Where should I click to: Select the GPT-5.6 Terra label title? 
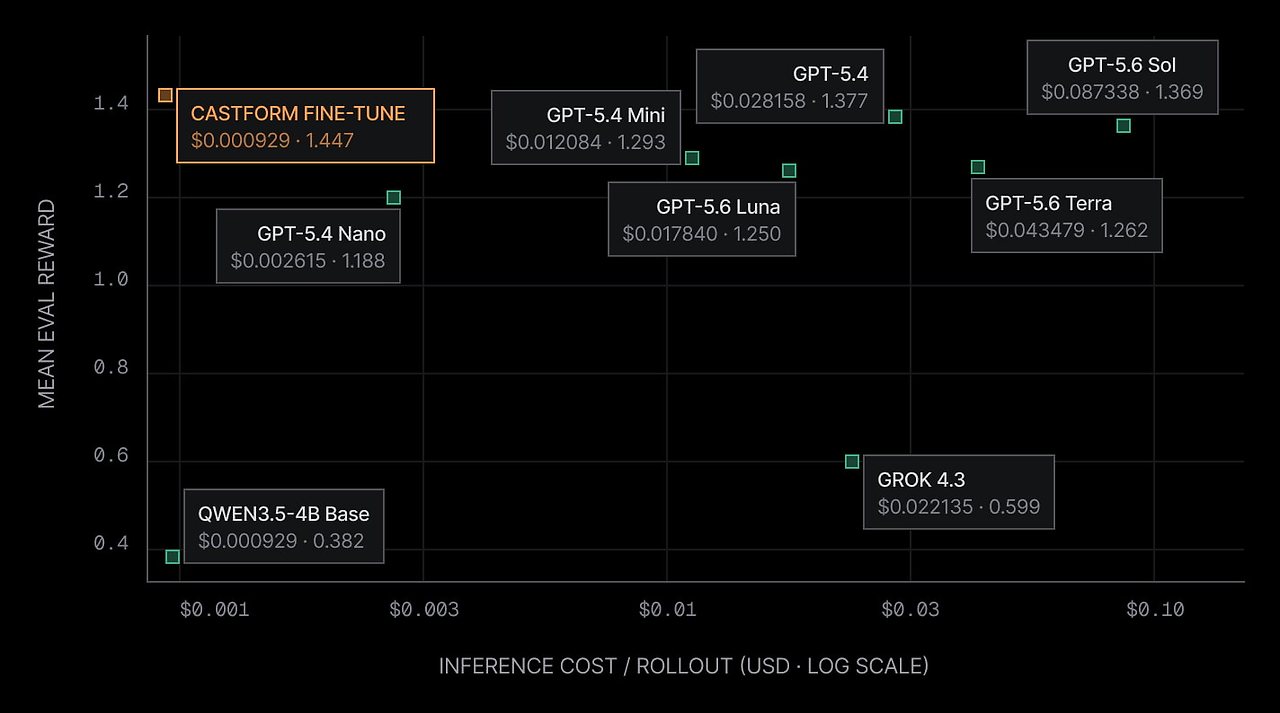(x=1049, y=203)
